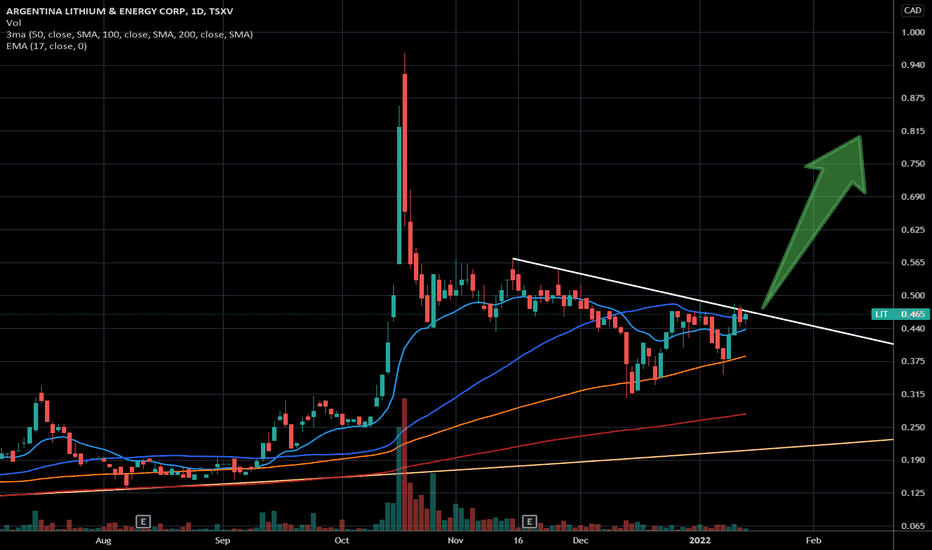Click the 0.375 price axis label
The height and width of the screenshot is (550, 932).
pos(913,361)
